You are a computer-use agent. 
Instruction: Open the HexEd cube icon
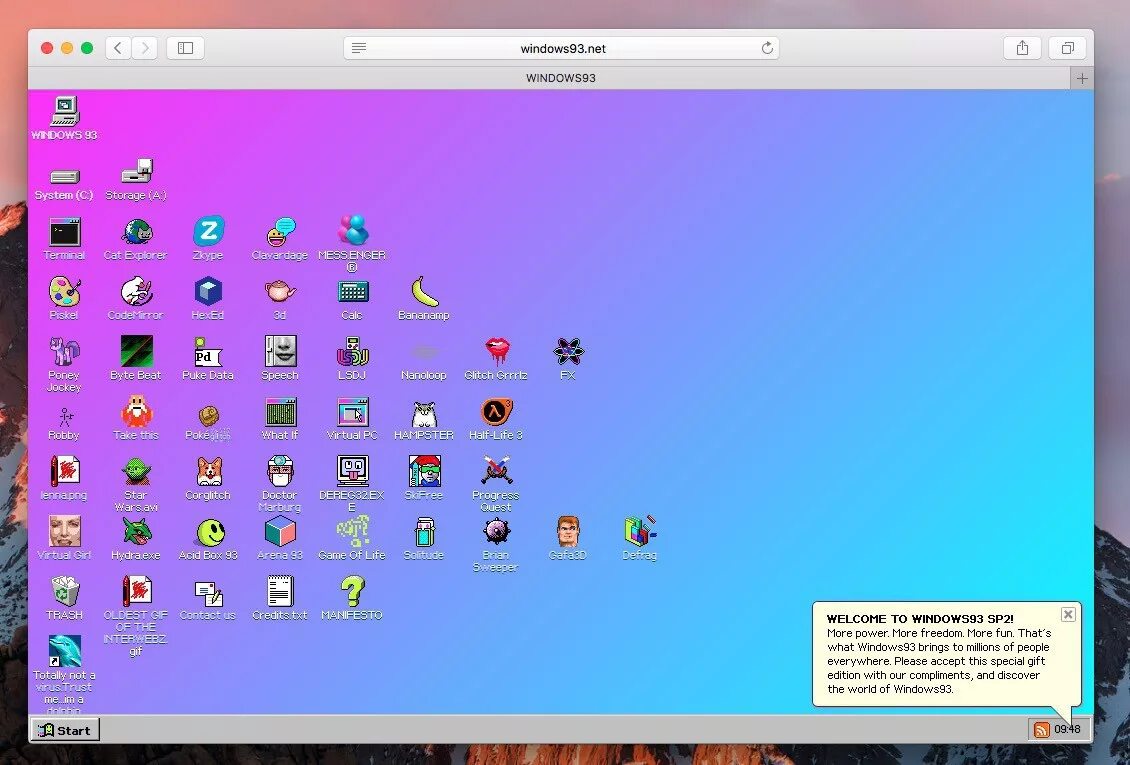tap(208, 292)
